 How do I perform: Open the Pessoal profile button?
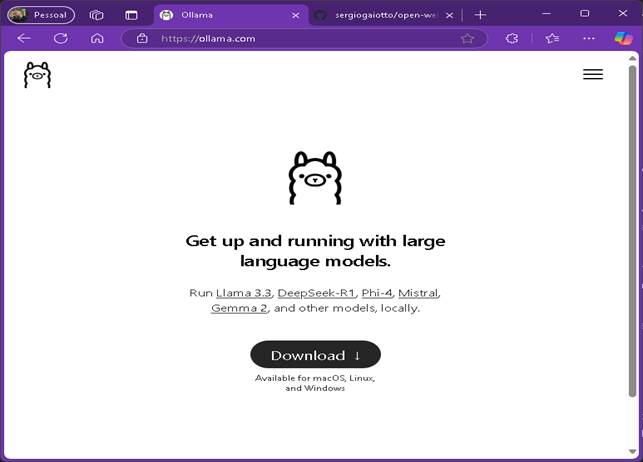tap(41, 15)
